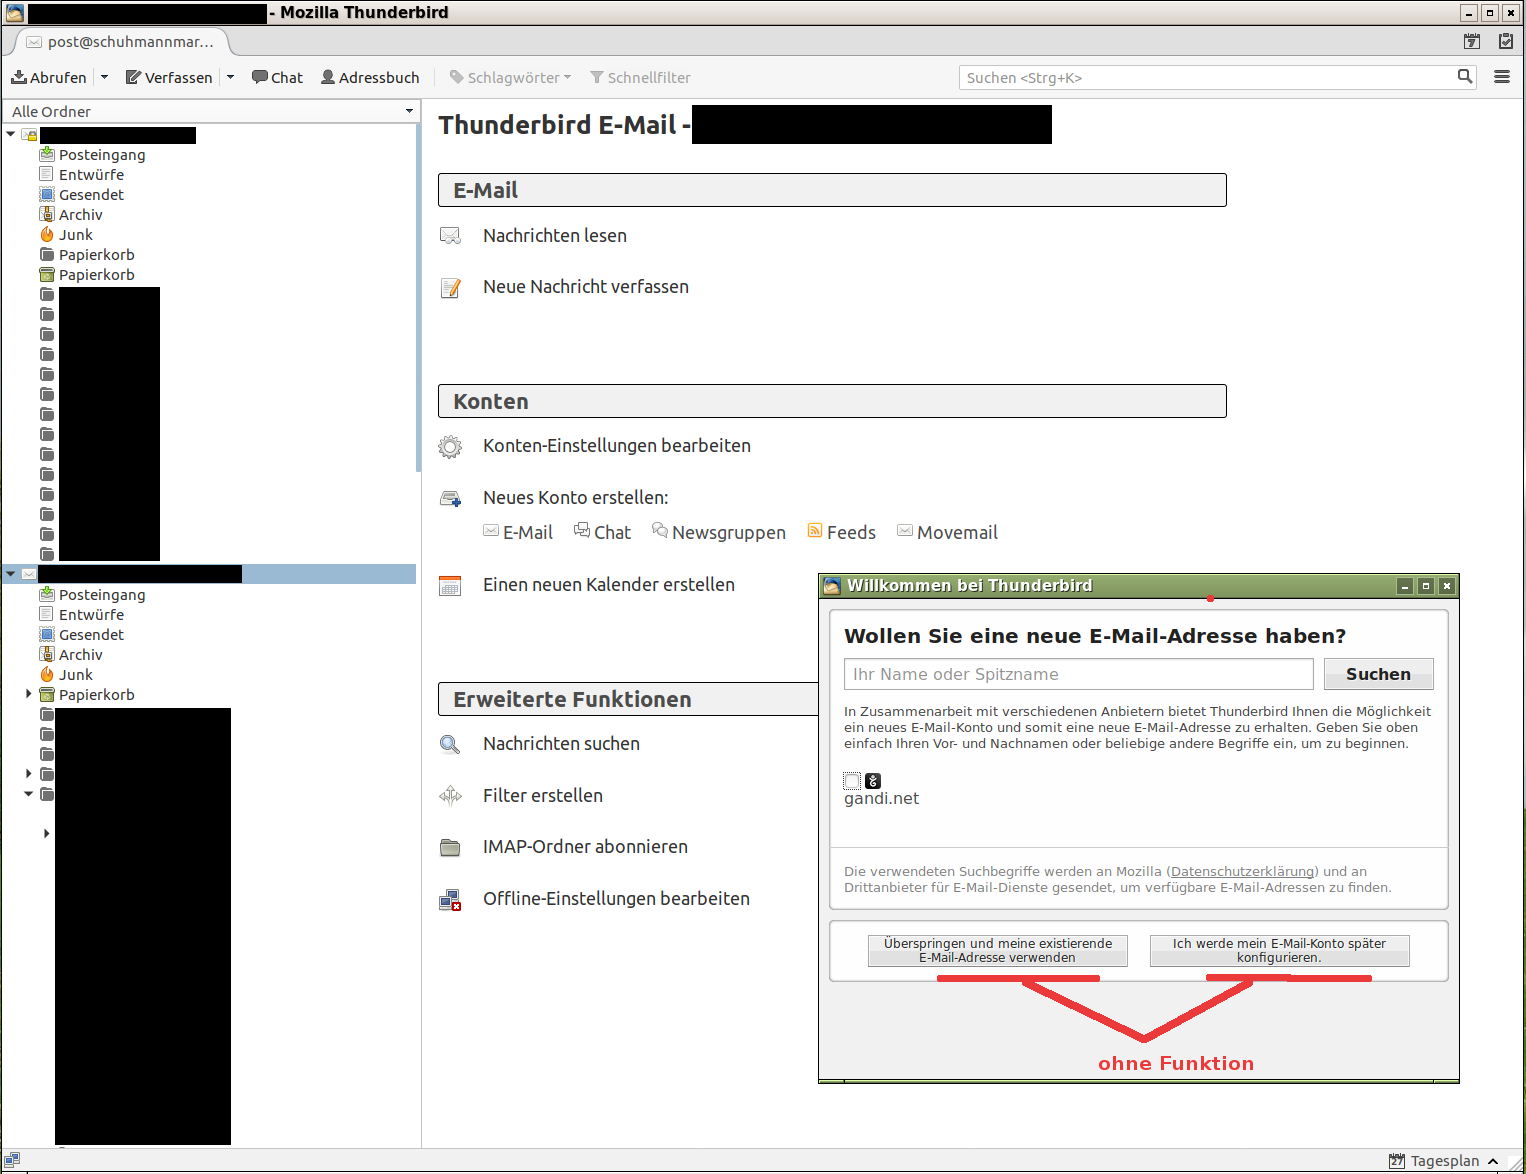The height and width of the screenshot is (1174, 1526).
Task: Open Archiv under the highlighted second account
Action: [x=80, y=655]
